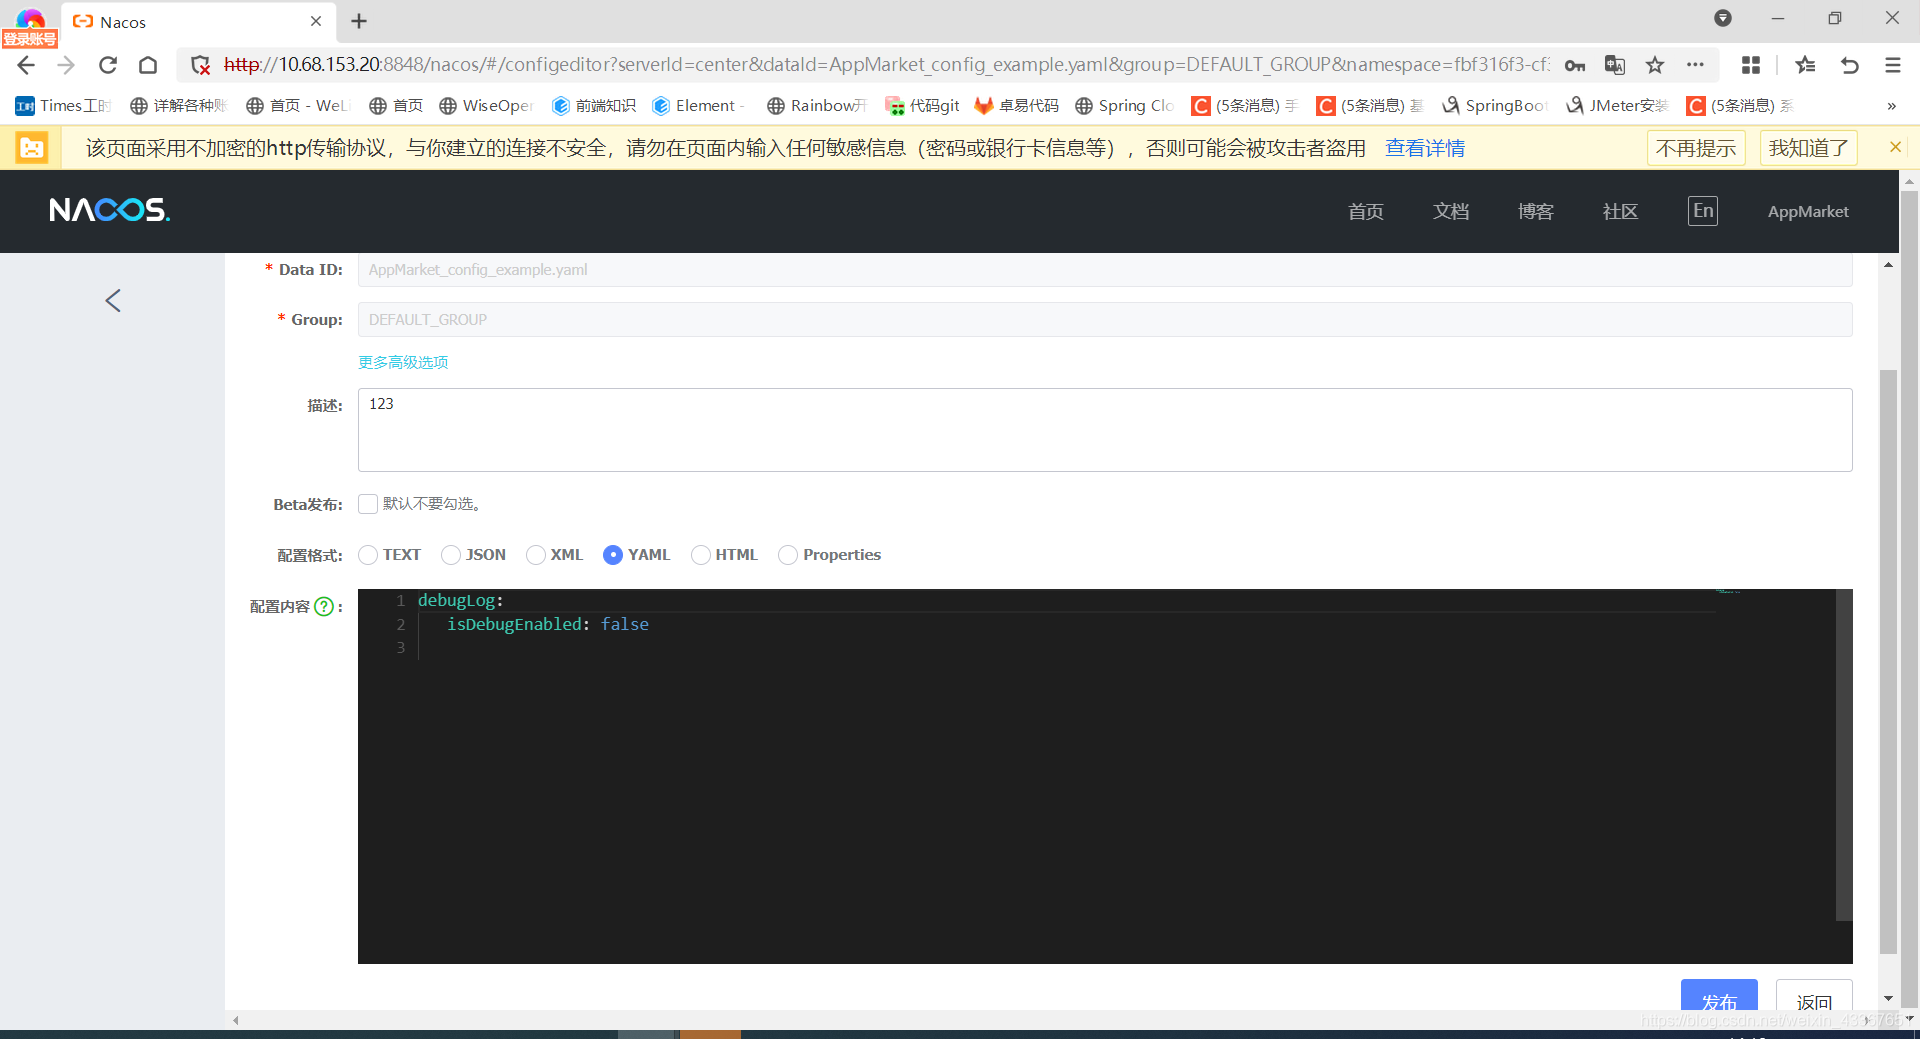The width and height of the screenshot is (1920, 1039).
Task: Open the browser main menu icon
Action: pyautogui.click(x=1893, y=65)
